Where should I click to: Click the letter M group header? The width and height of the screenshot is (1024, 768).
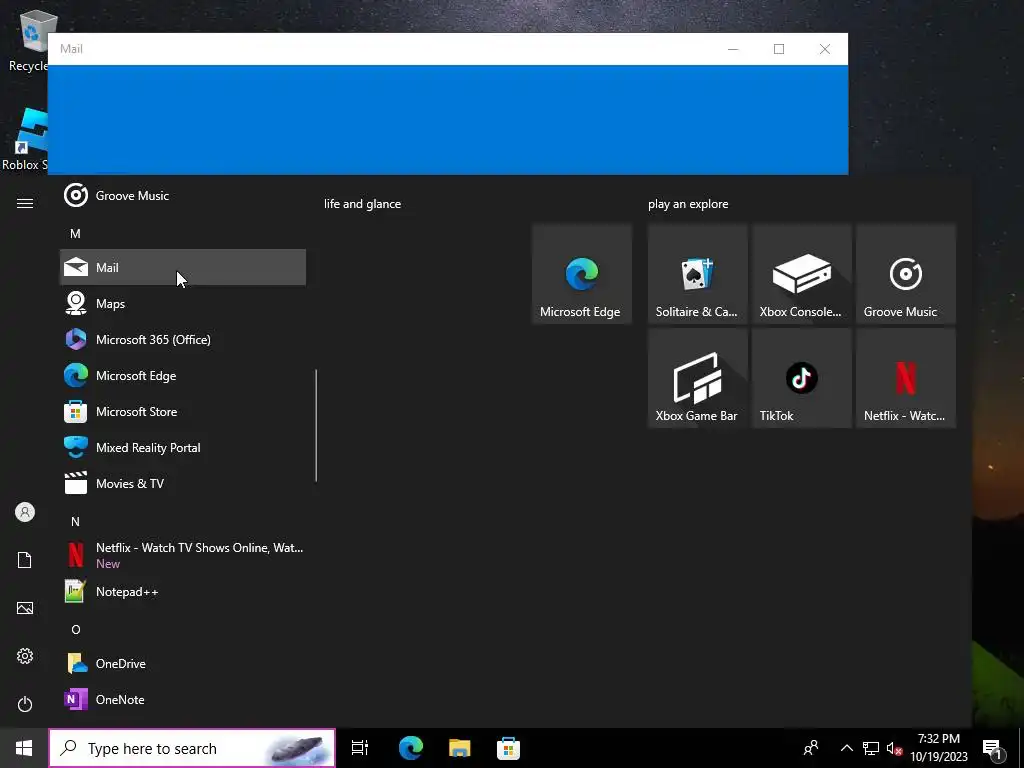coord(75,233)
